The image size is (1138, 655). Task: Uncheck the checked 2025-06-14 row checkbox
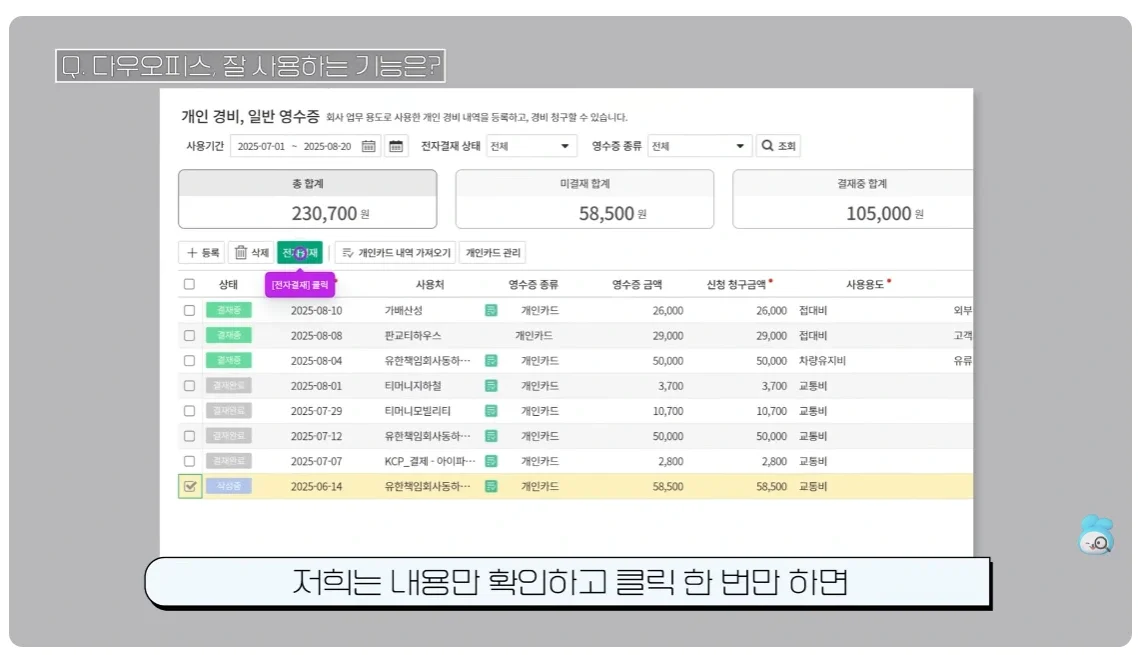(189, 486)
